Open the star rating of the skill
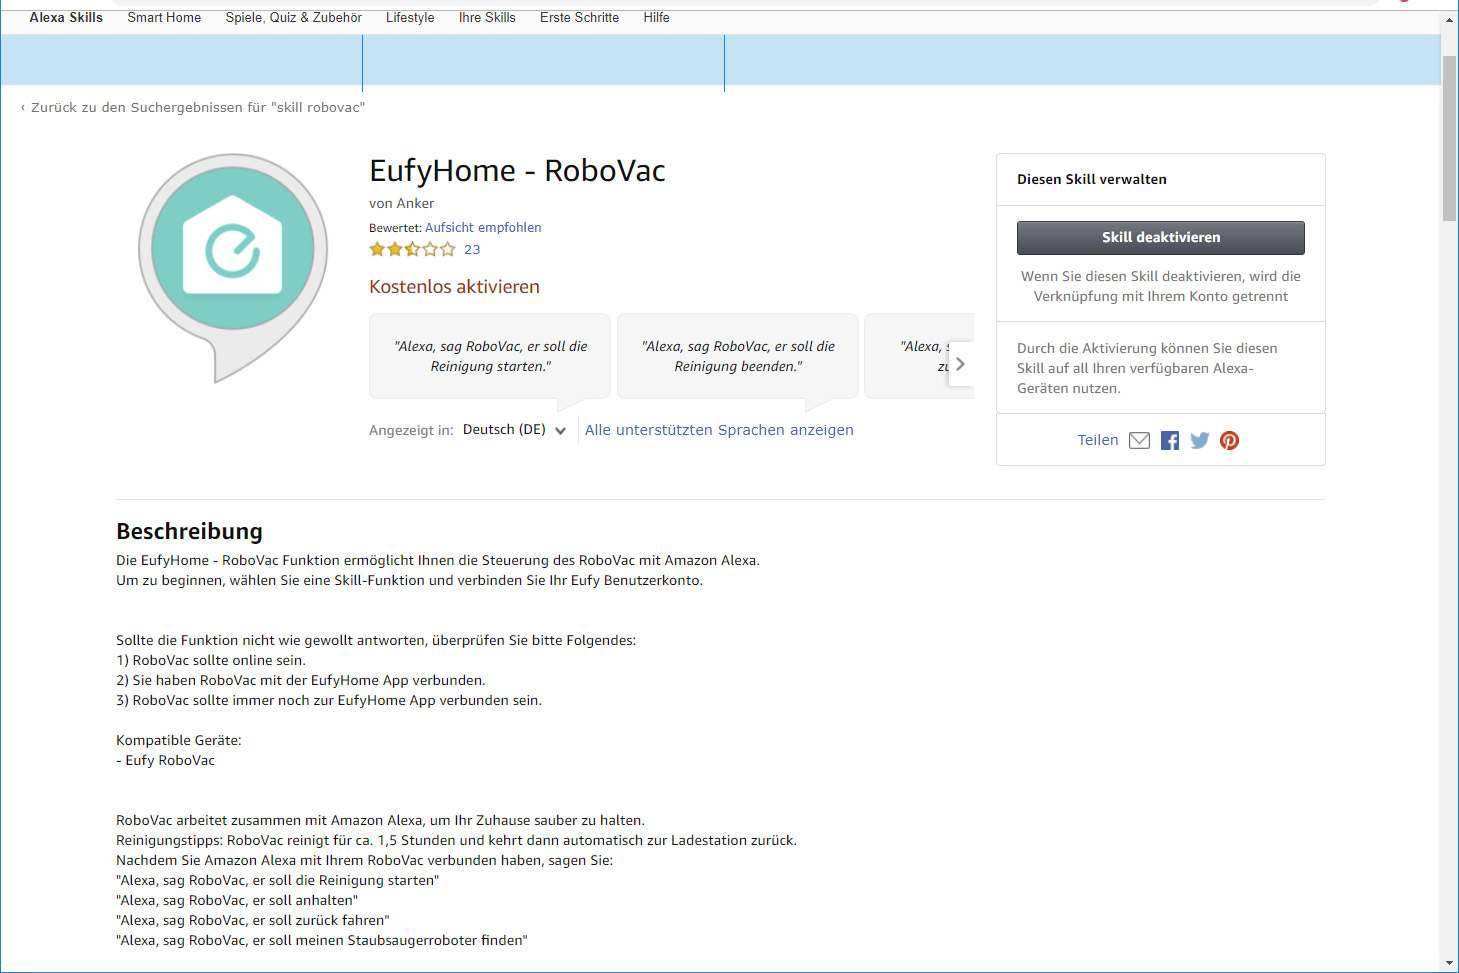This screenshot has height=973, width=1459. (412, 249)
